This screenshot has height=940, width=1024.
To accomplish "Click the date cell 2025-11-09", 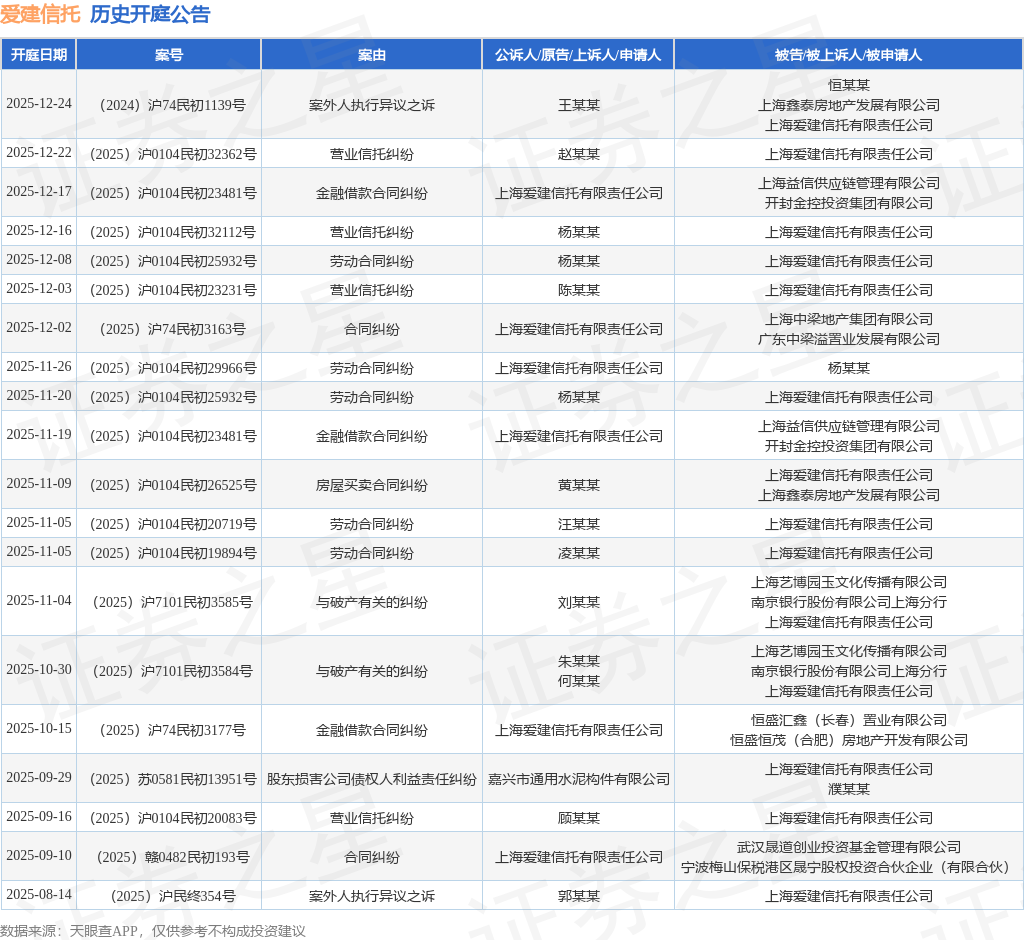I will click(x=39, y=484).
